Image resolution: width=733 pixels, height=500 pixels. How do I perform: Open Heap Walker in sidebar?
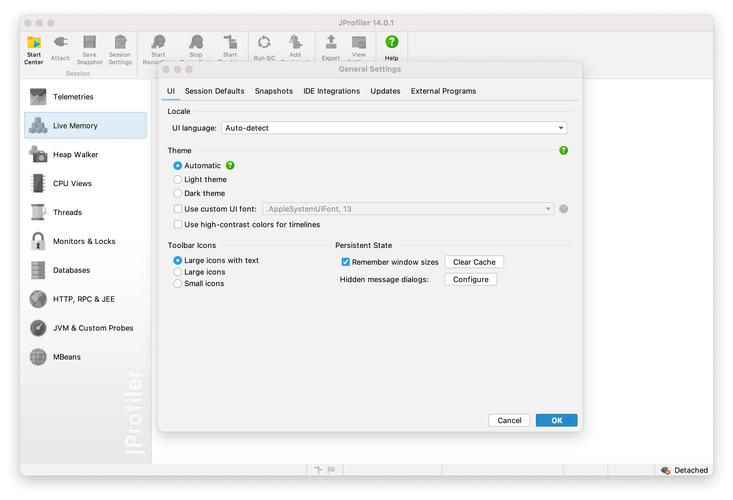tap(86, 155)
